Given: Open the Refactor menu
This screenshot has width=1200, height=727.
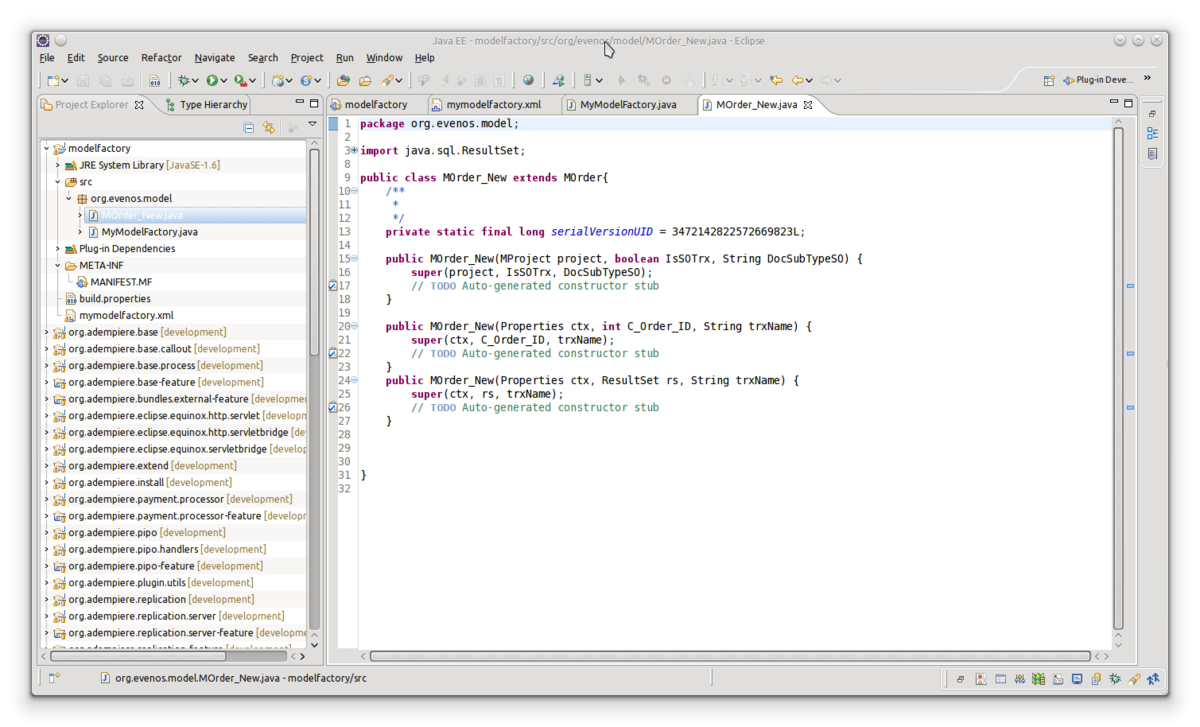Looking at the screenshot, I should point(161,58).
